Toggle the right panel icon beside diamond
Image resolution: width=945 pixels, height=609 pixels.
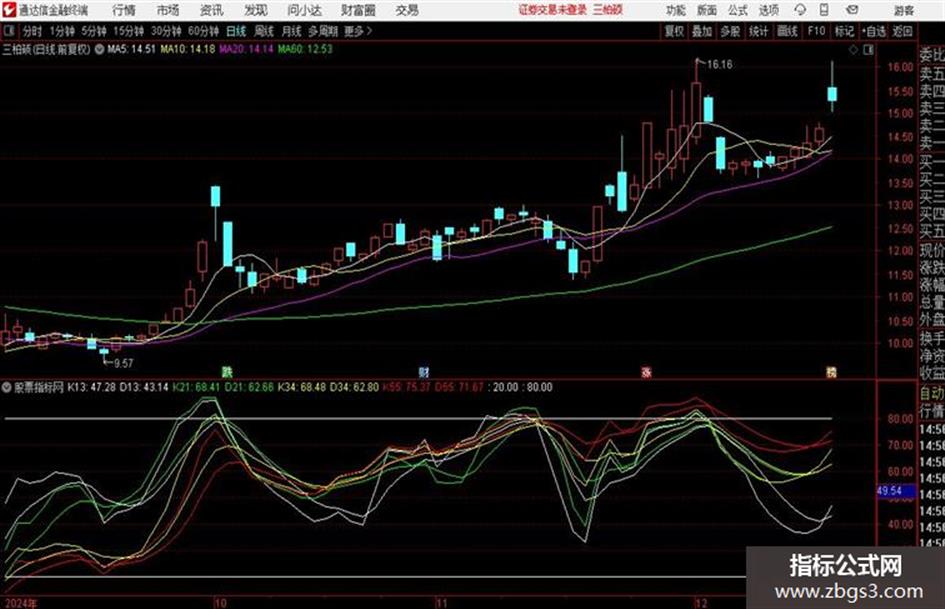868,50
